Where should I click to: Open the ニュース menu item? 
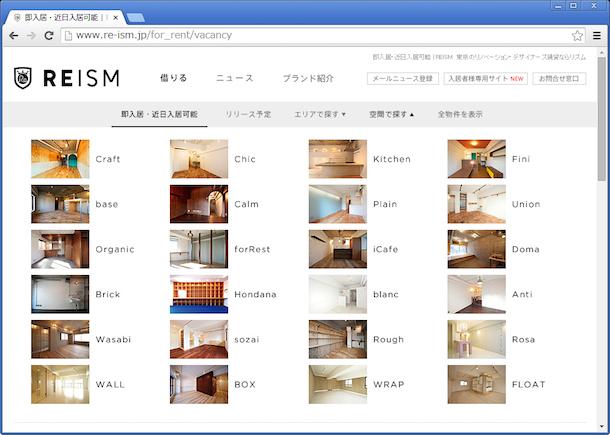(235, 78)
